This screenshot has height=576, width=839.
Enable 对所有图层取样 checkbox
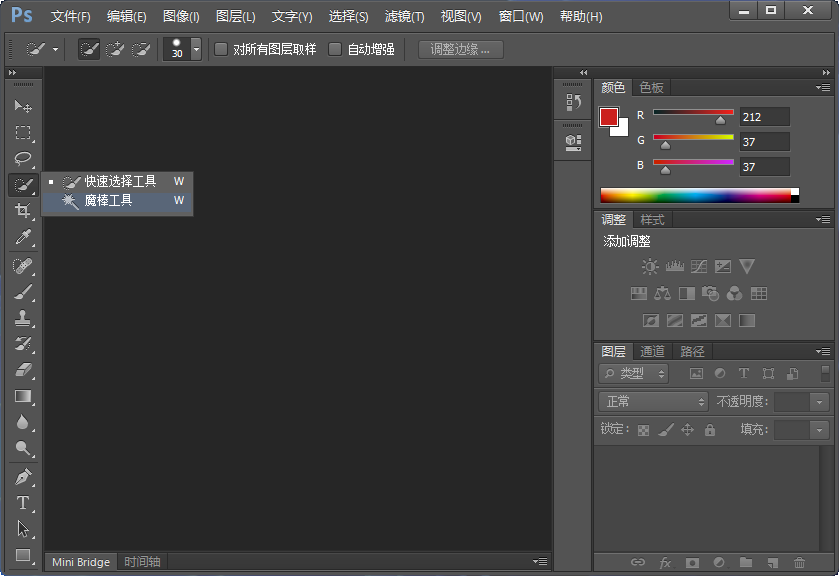(x=221, y=49)
